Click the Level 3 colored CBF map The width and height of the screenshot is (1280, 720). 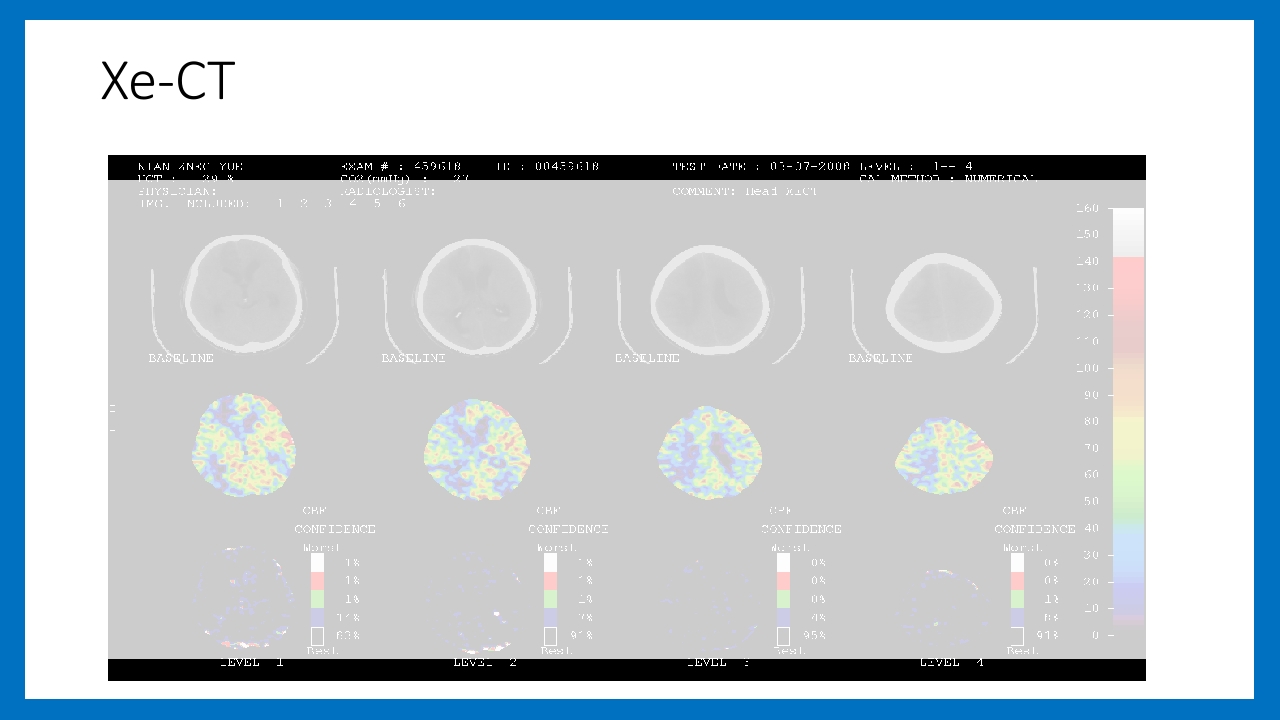coord(709,454)
